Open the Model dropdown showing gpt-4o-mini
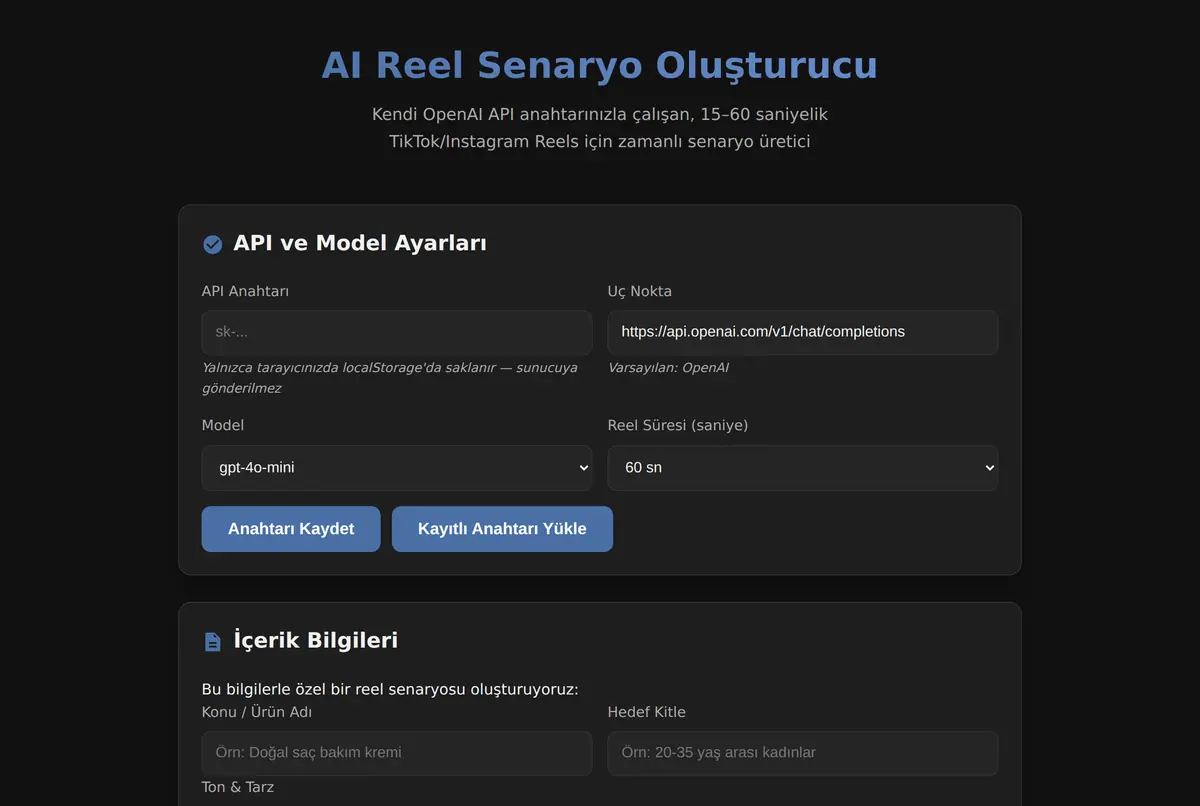Image resolution: width=1200 pixels, height=806 pixels. (x=397, y=467)
